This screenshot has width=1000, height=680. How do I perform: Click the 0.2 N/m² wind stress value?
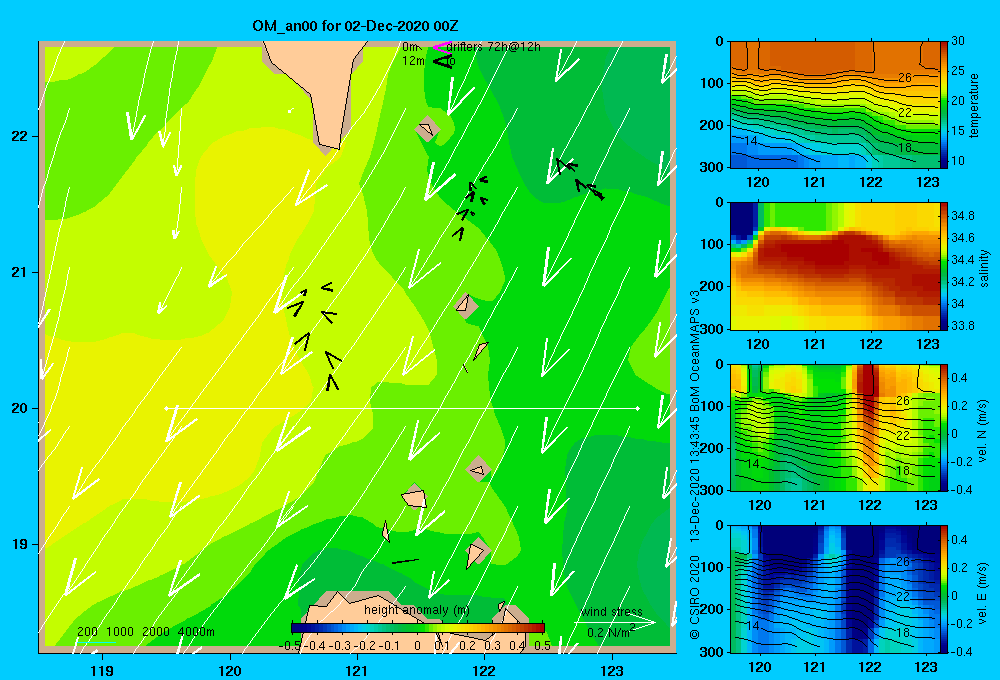(610, 632)
